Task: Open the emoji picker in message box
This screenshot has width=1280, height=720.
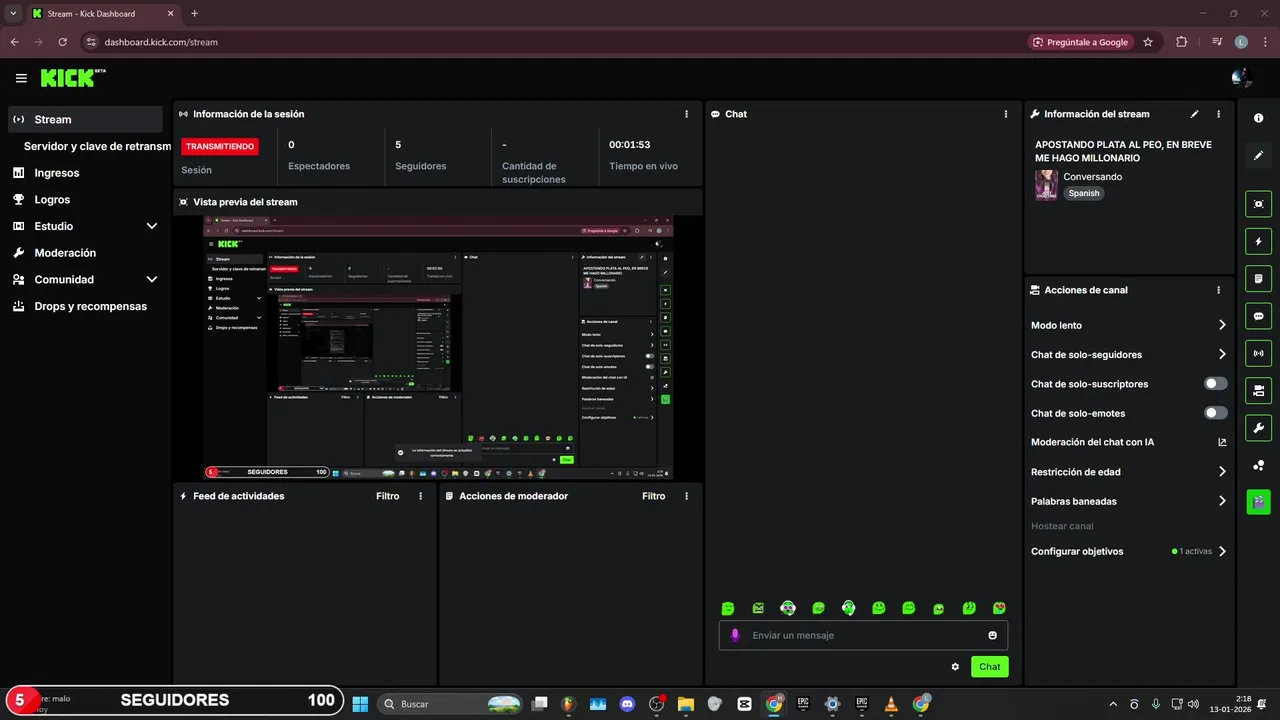Action: tap(992, 635)
